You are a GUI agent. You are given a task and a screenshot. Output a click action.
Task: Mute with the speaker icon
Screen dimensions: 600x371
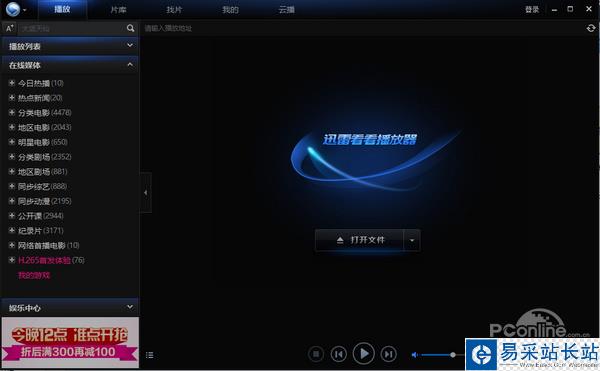(414, 355)
